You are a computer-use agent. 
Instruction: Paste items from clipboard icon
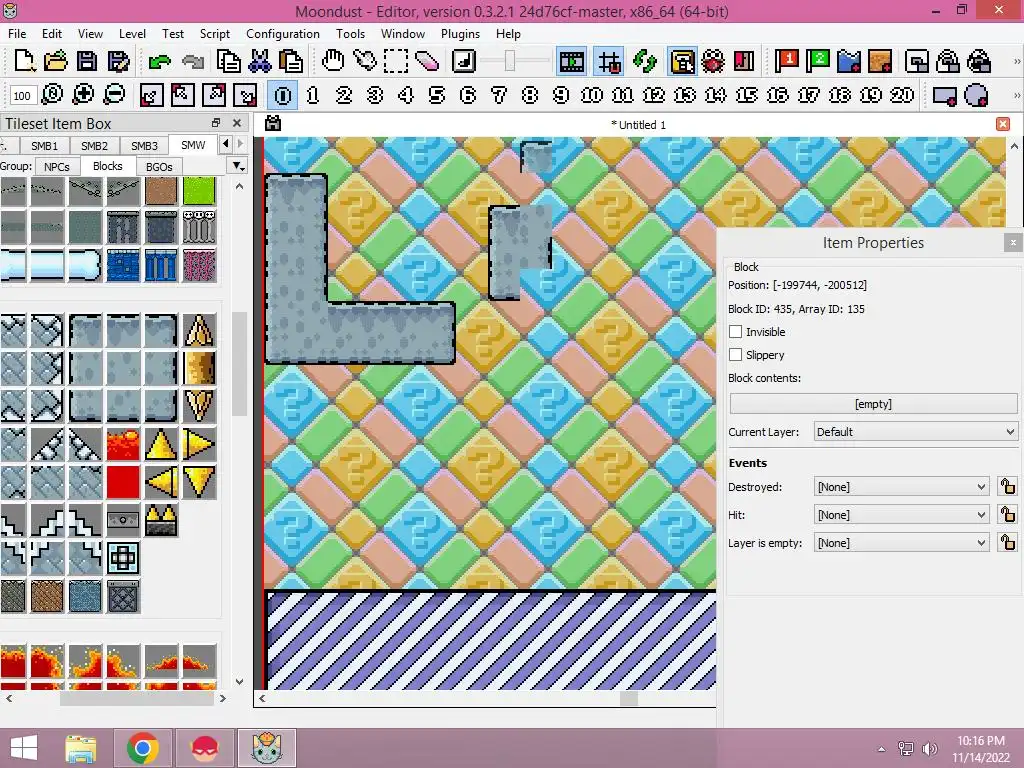tap(291, 61)
